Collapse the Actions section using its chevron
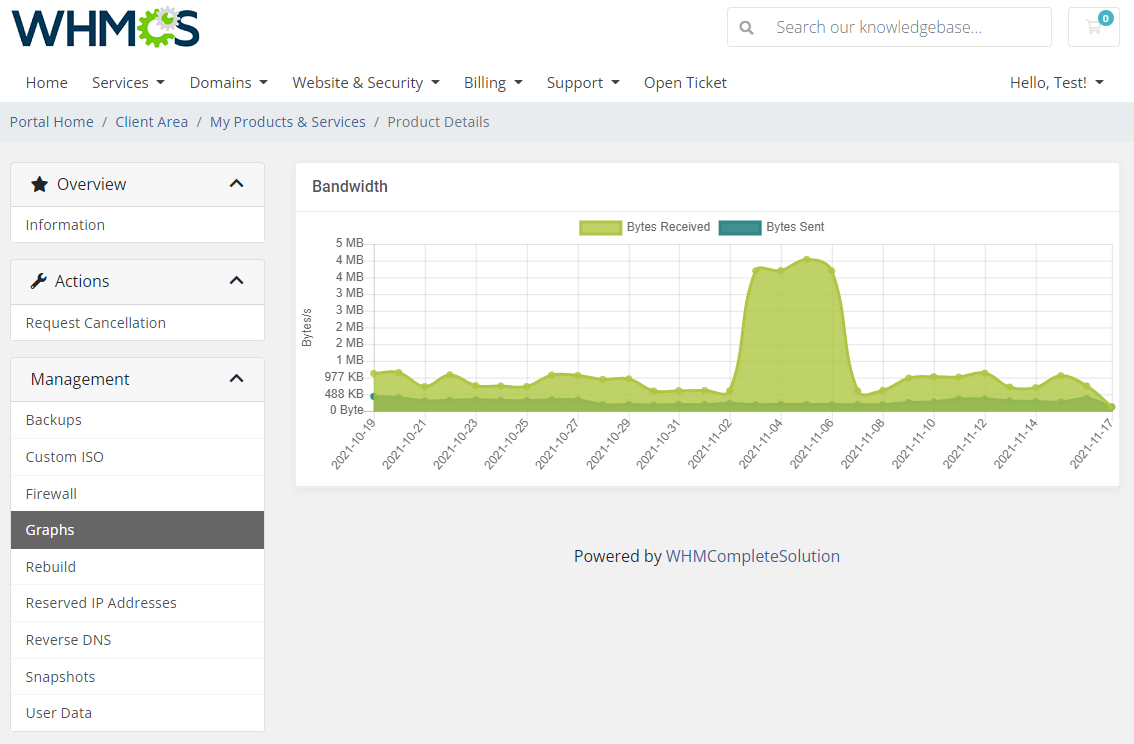The height and width of the screenshot is (744, 1134). pyautogui.click(x=237, y=280)
